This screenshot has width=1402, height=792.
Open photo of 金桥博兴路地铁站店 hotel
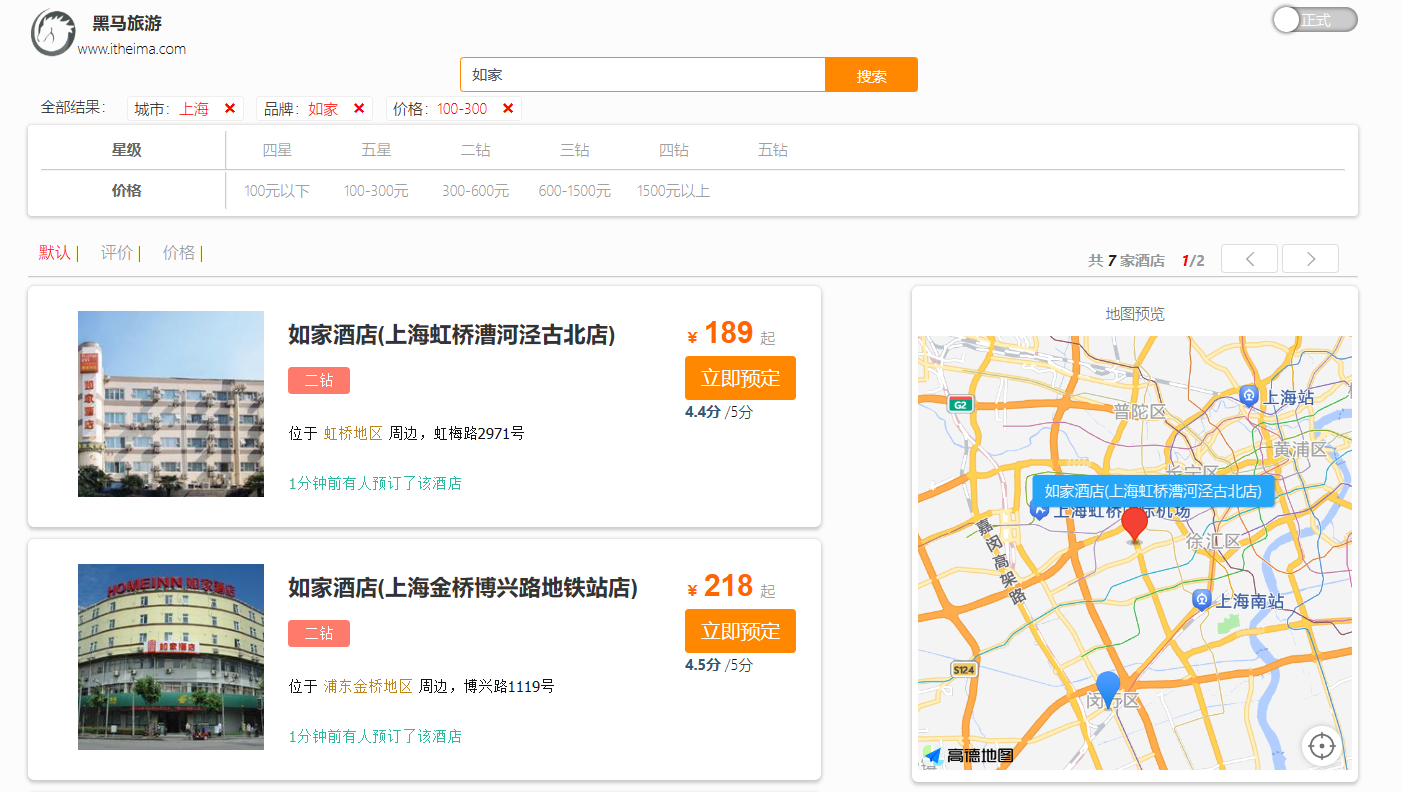tap(171, 657)
